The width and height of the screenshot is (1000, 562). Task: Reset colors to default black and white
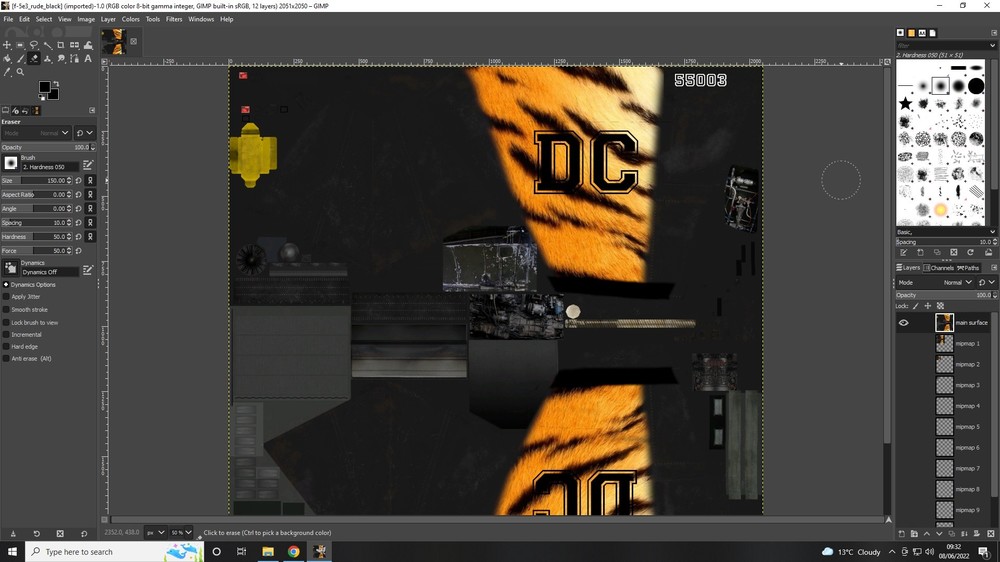[x=41, y=98]
